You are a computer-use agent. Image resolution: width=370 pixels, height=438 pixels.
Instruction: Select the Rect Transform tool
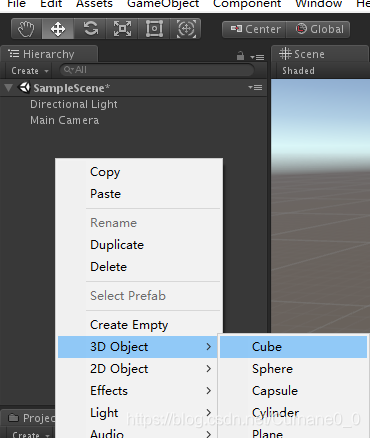154,29
